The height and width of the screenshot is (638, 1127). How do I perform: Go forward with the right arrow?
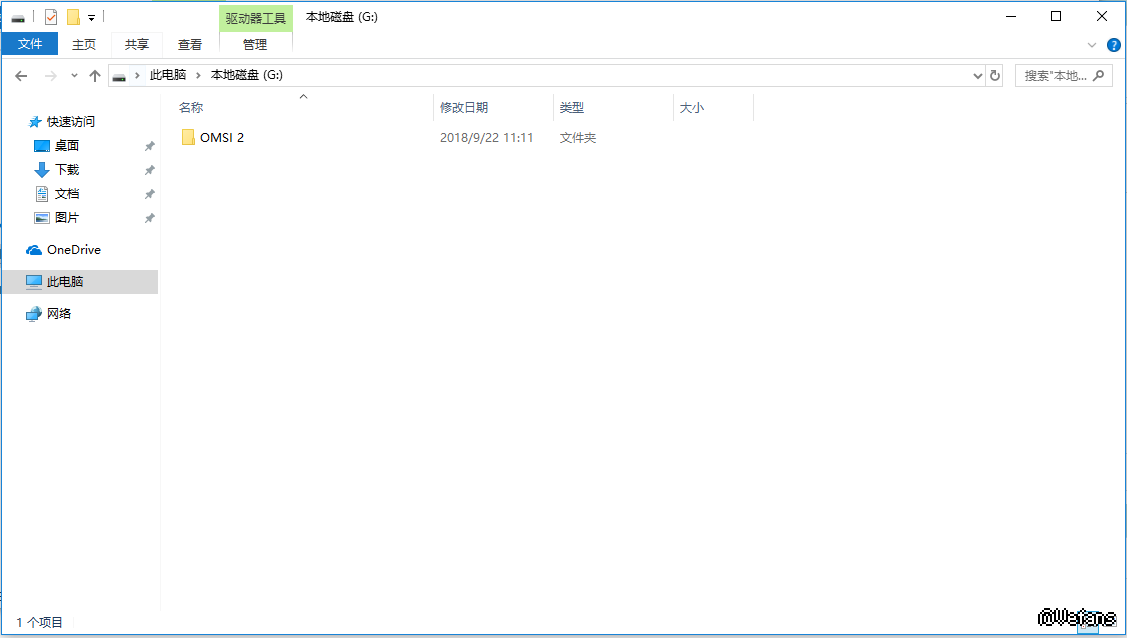click(x=50, y=75)
